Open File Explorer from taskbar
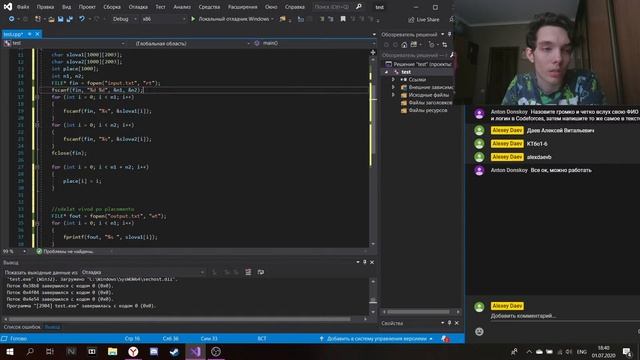Image resolution: width=640 pixels, height=360 pixels. tap(112, 351)
